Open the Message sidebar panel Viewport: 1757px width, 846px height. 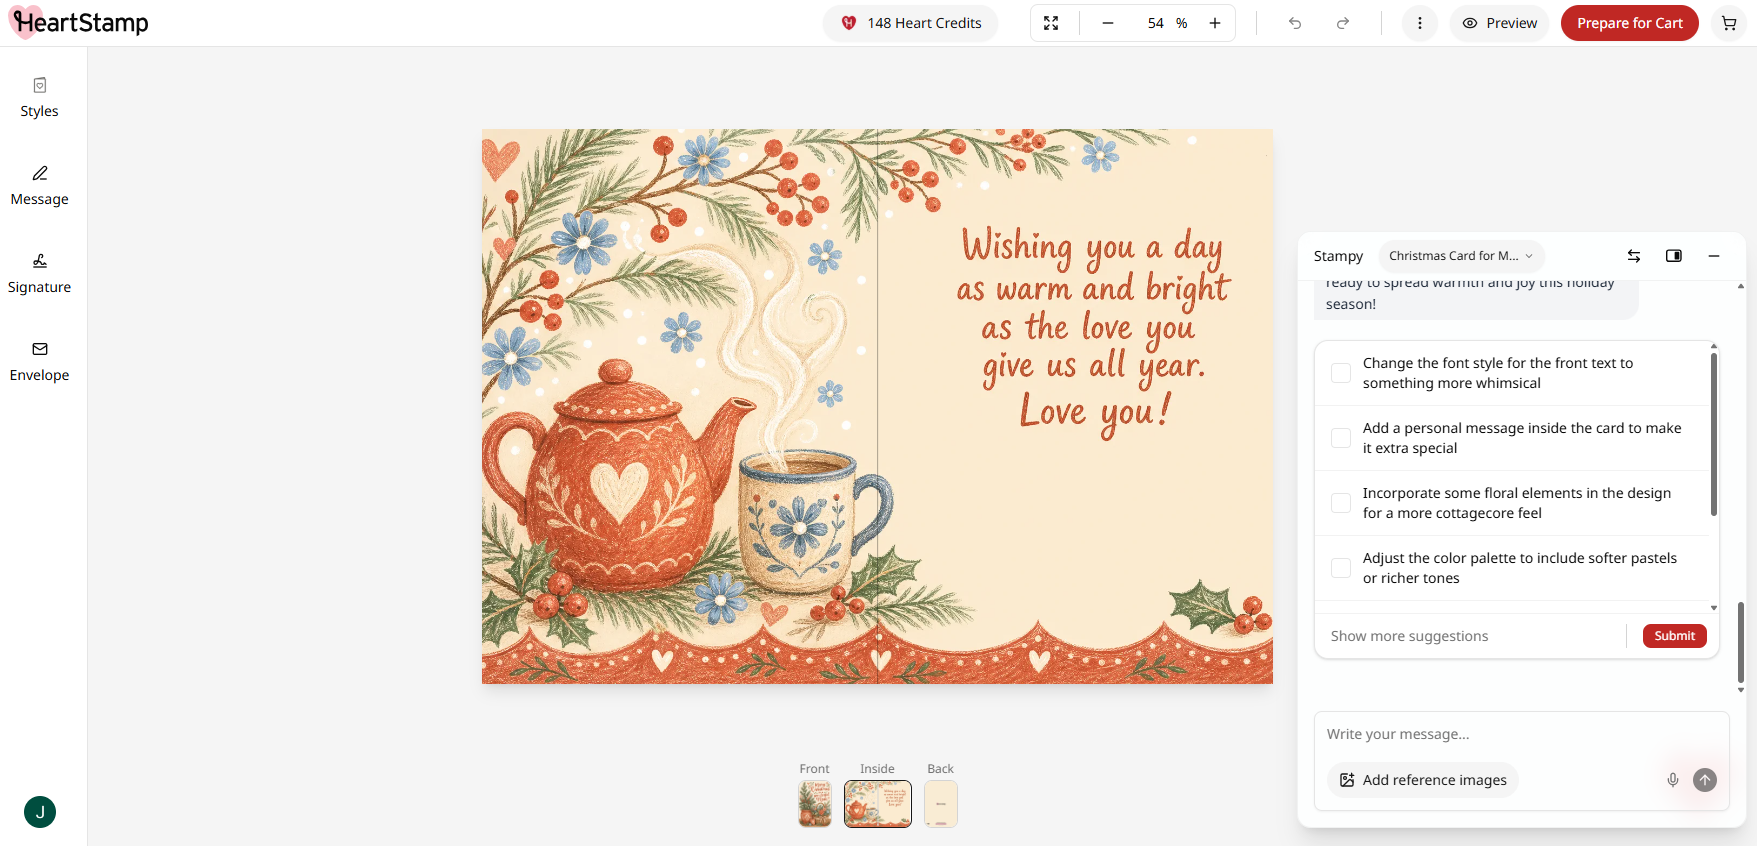pyautogui.click(x=40, y=186)
